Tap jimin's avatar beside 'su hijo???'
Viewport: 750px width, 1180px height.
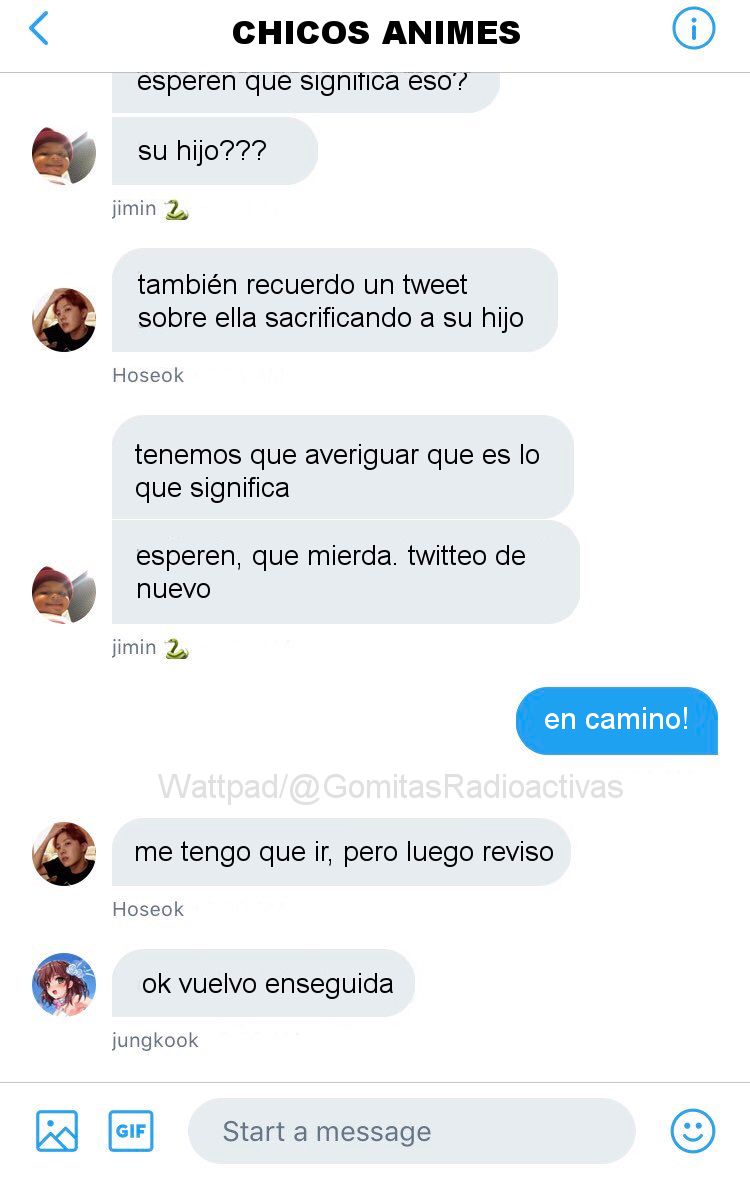tap(64, 156)
